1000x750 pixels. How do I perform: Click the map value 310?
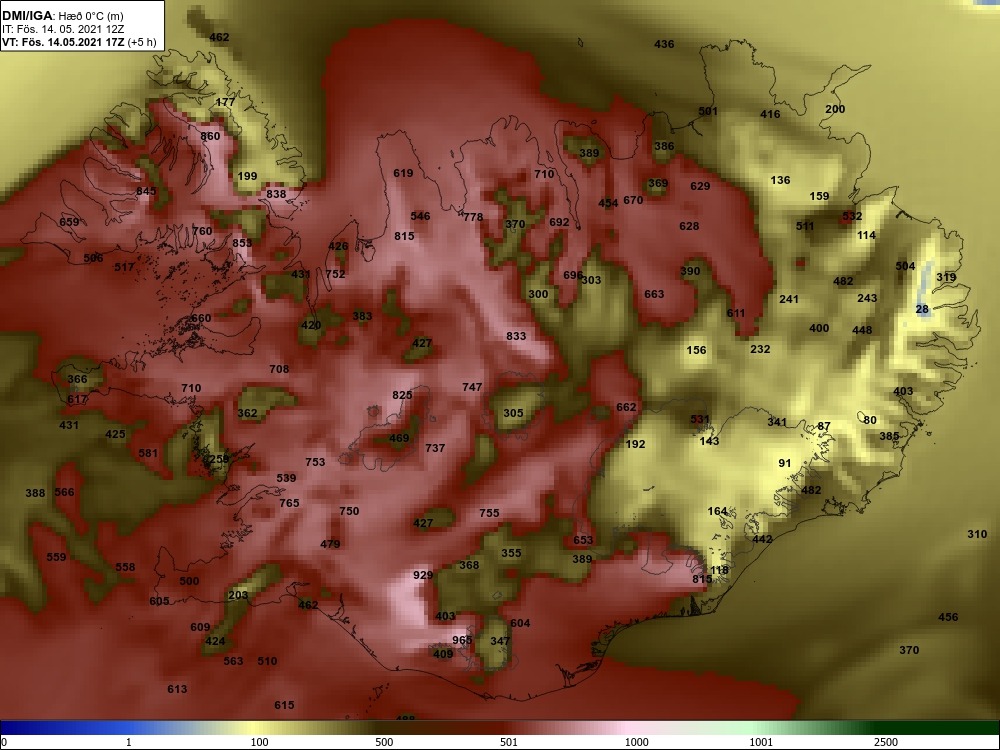click(x=977, y=534)
